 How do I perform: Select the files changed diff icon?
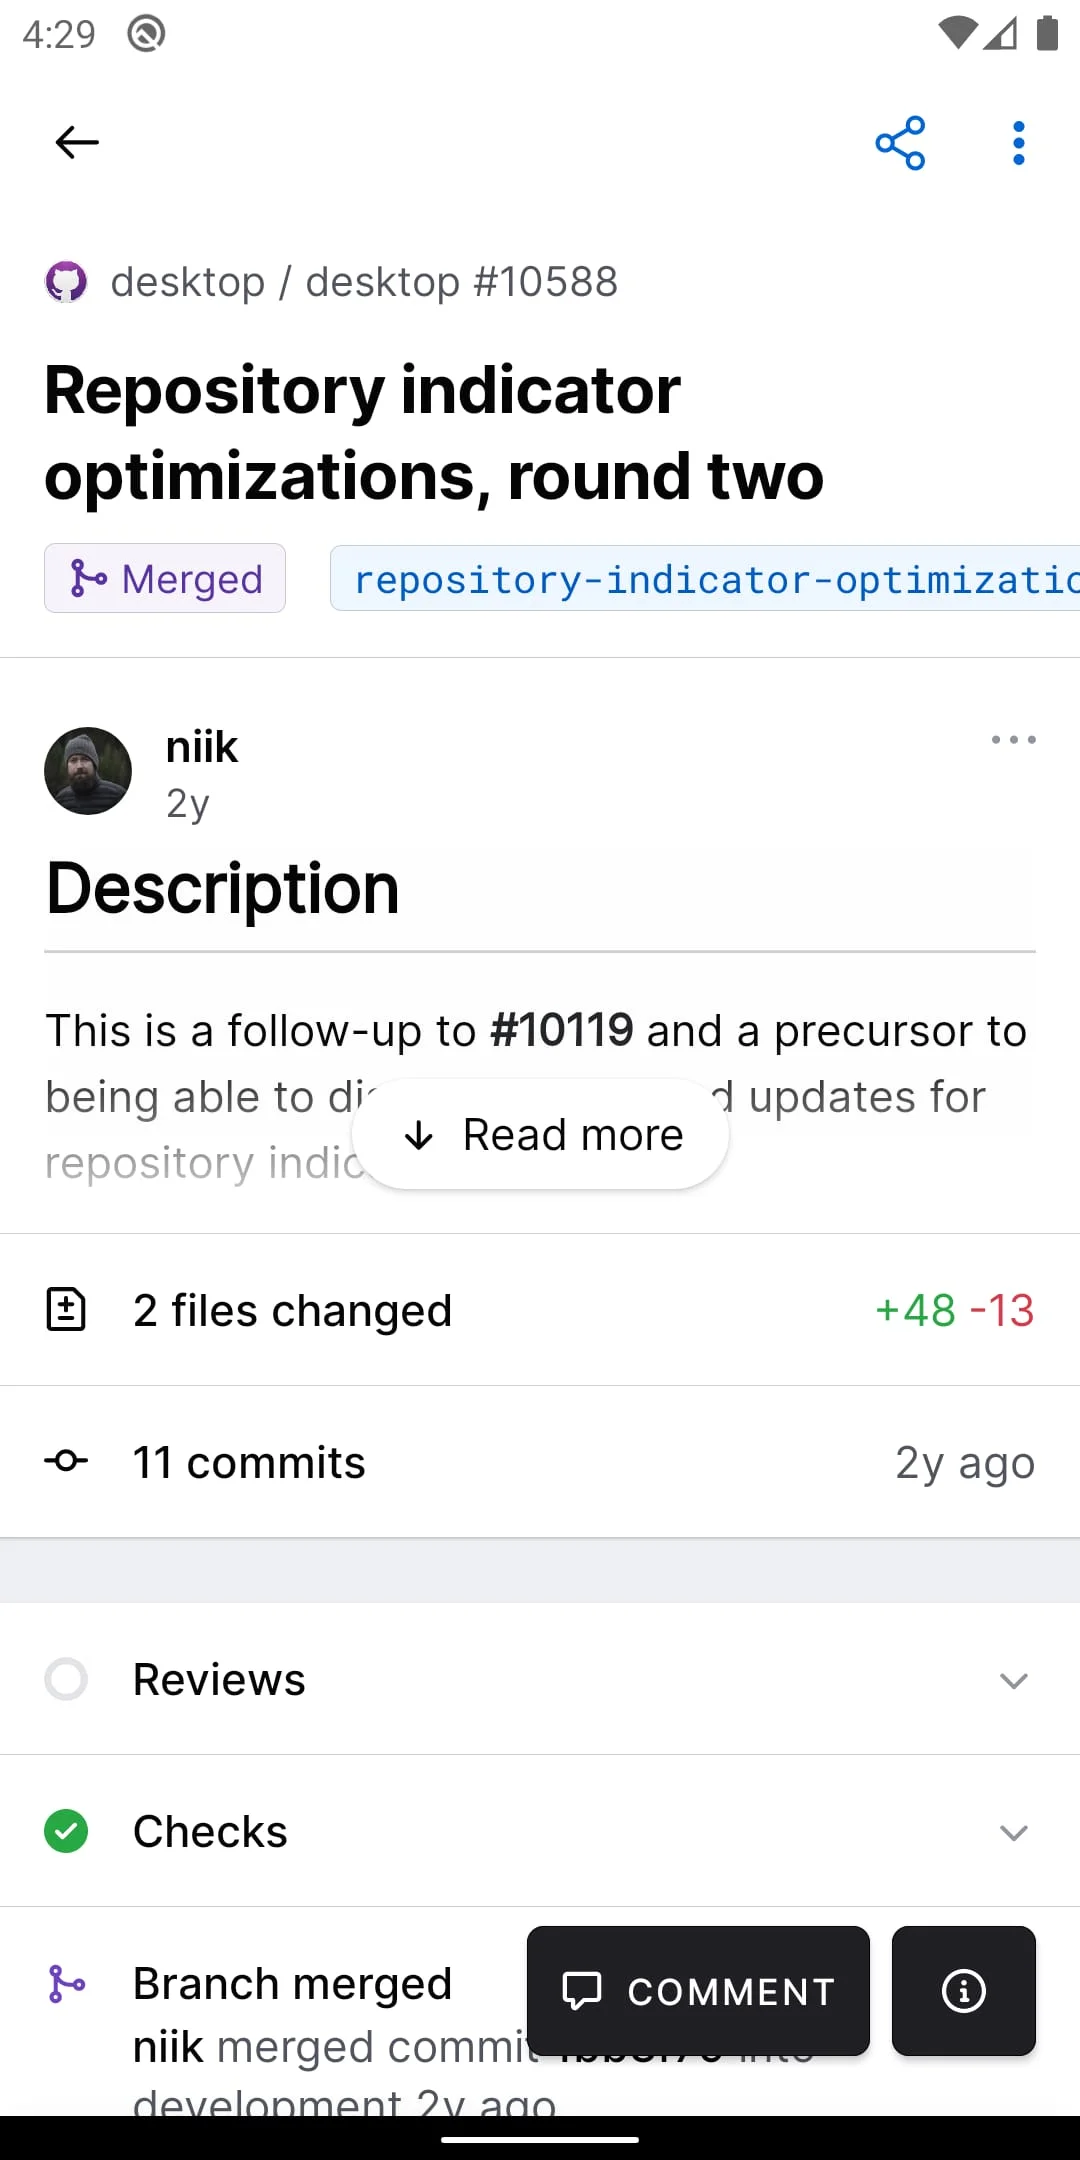click(x=67, y=1310)
